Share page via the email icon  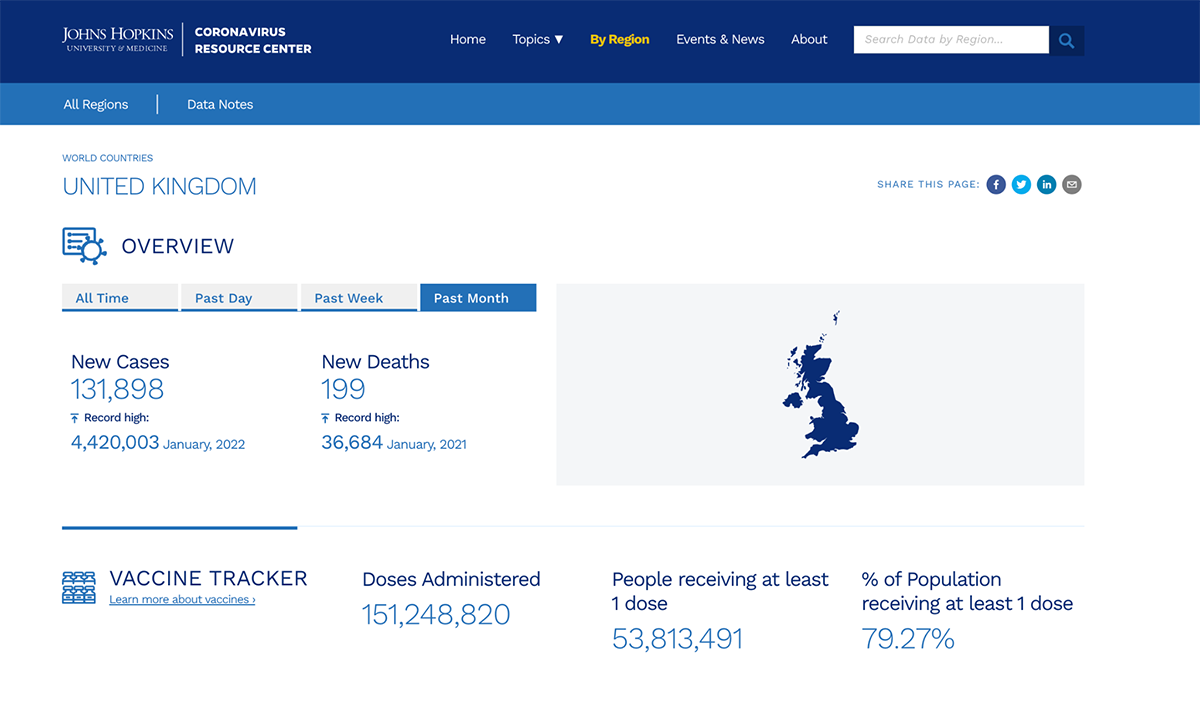[x=1071, y=184]
